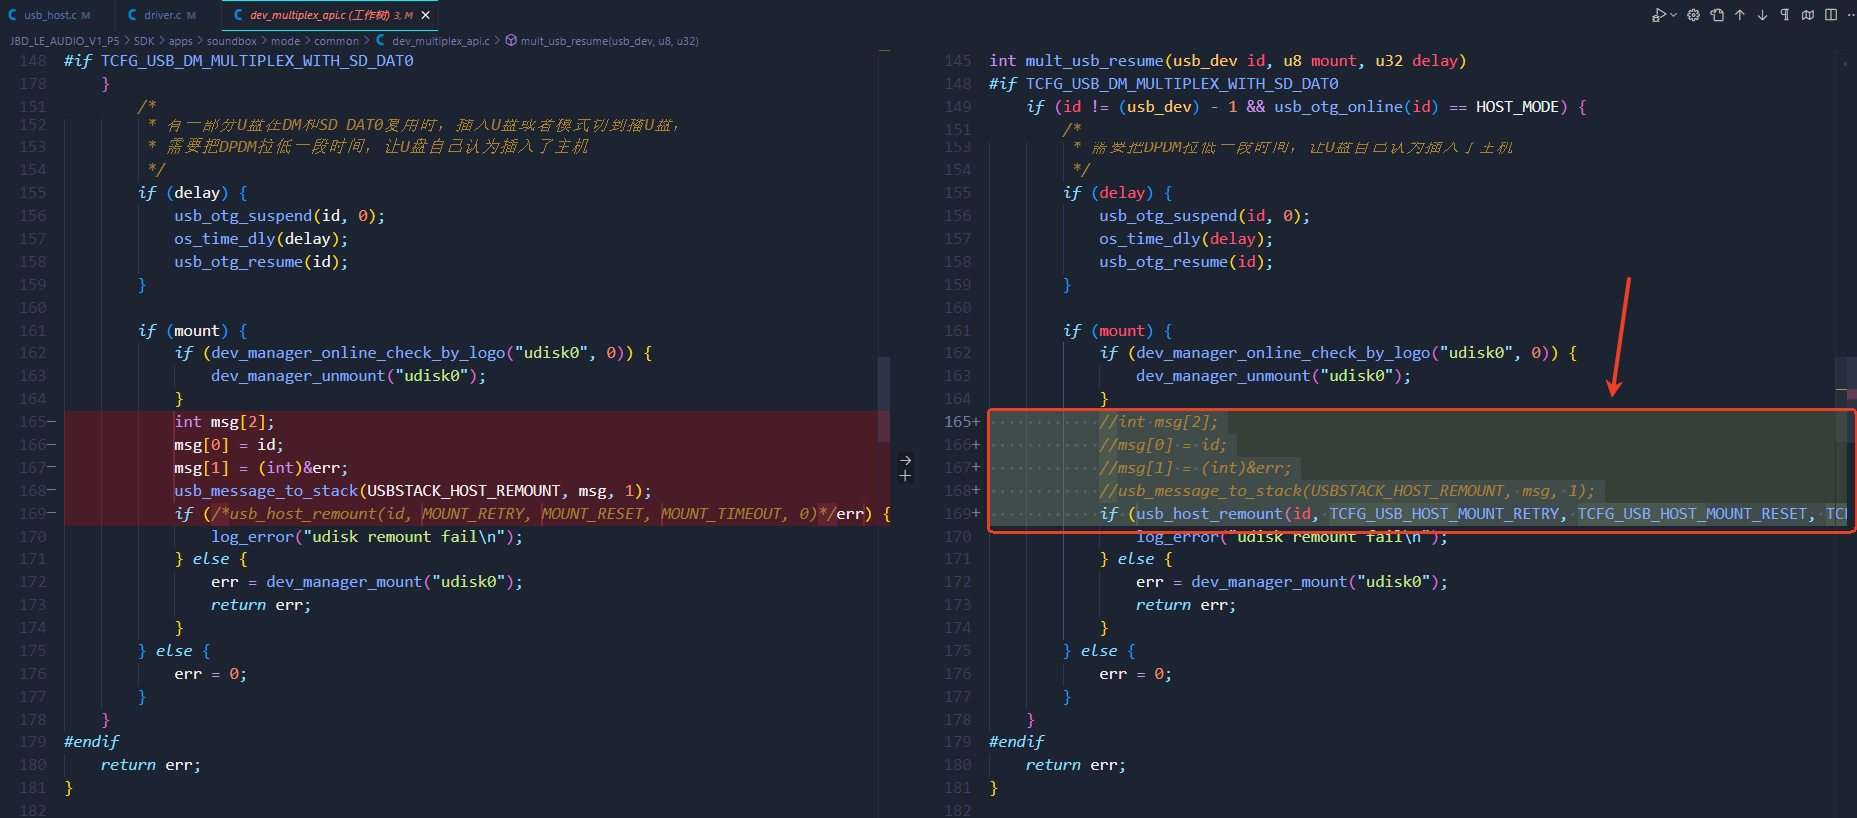
Task: Click the plus icon between the diff panes
Action: pyautogui.click(x=905, y=476)
